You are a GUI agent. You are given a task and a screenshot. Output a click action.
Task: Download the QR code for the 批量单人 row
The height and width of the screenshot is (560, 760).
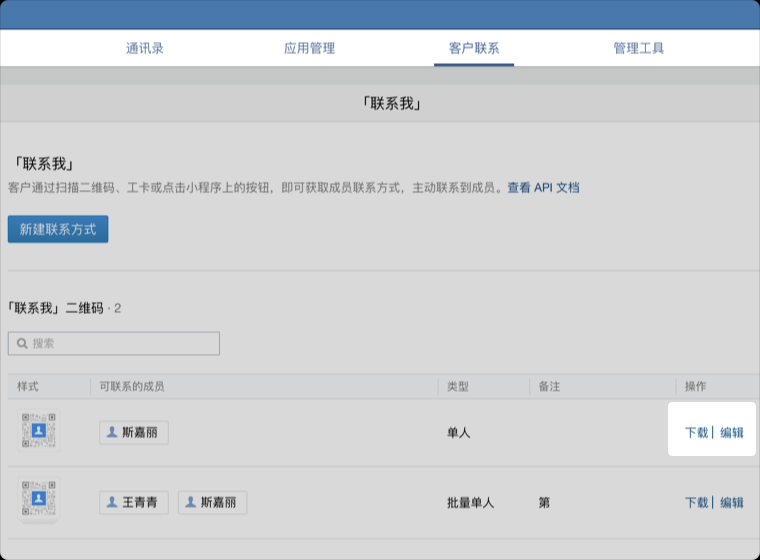coord(696,503)
